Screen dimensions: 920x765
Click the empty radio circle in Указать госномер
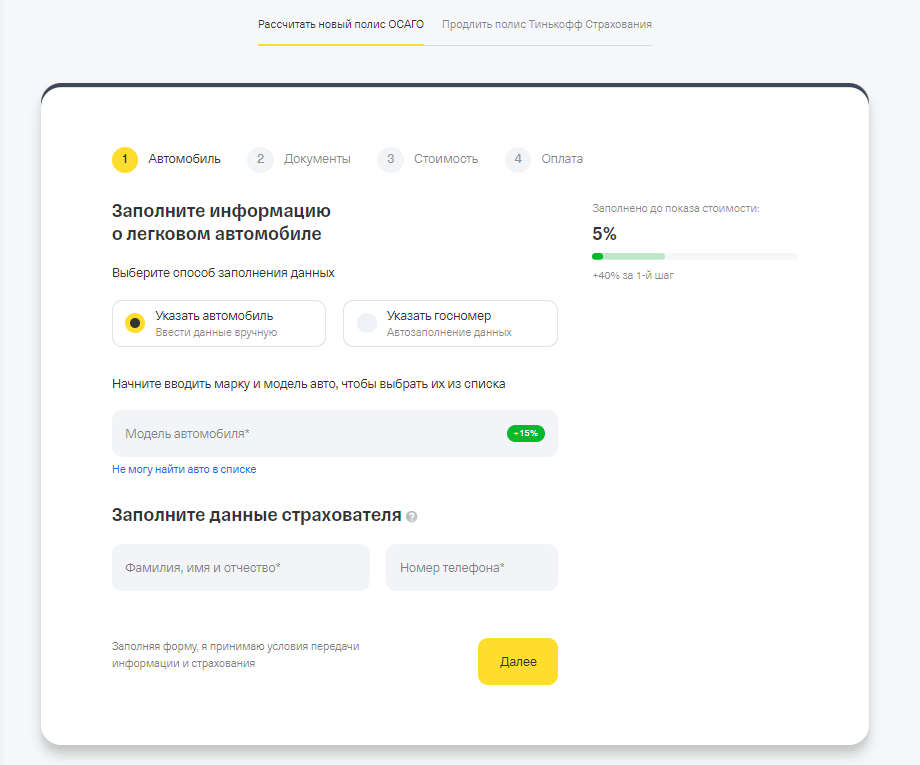click(366, 322)
